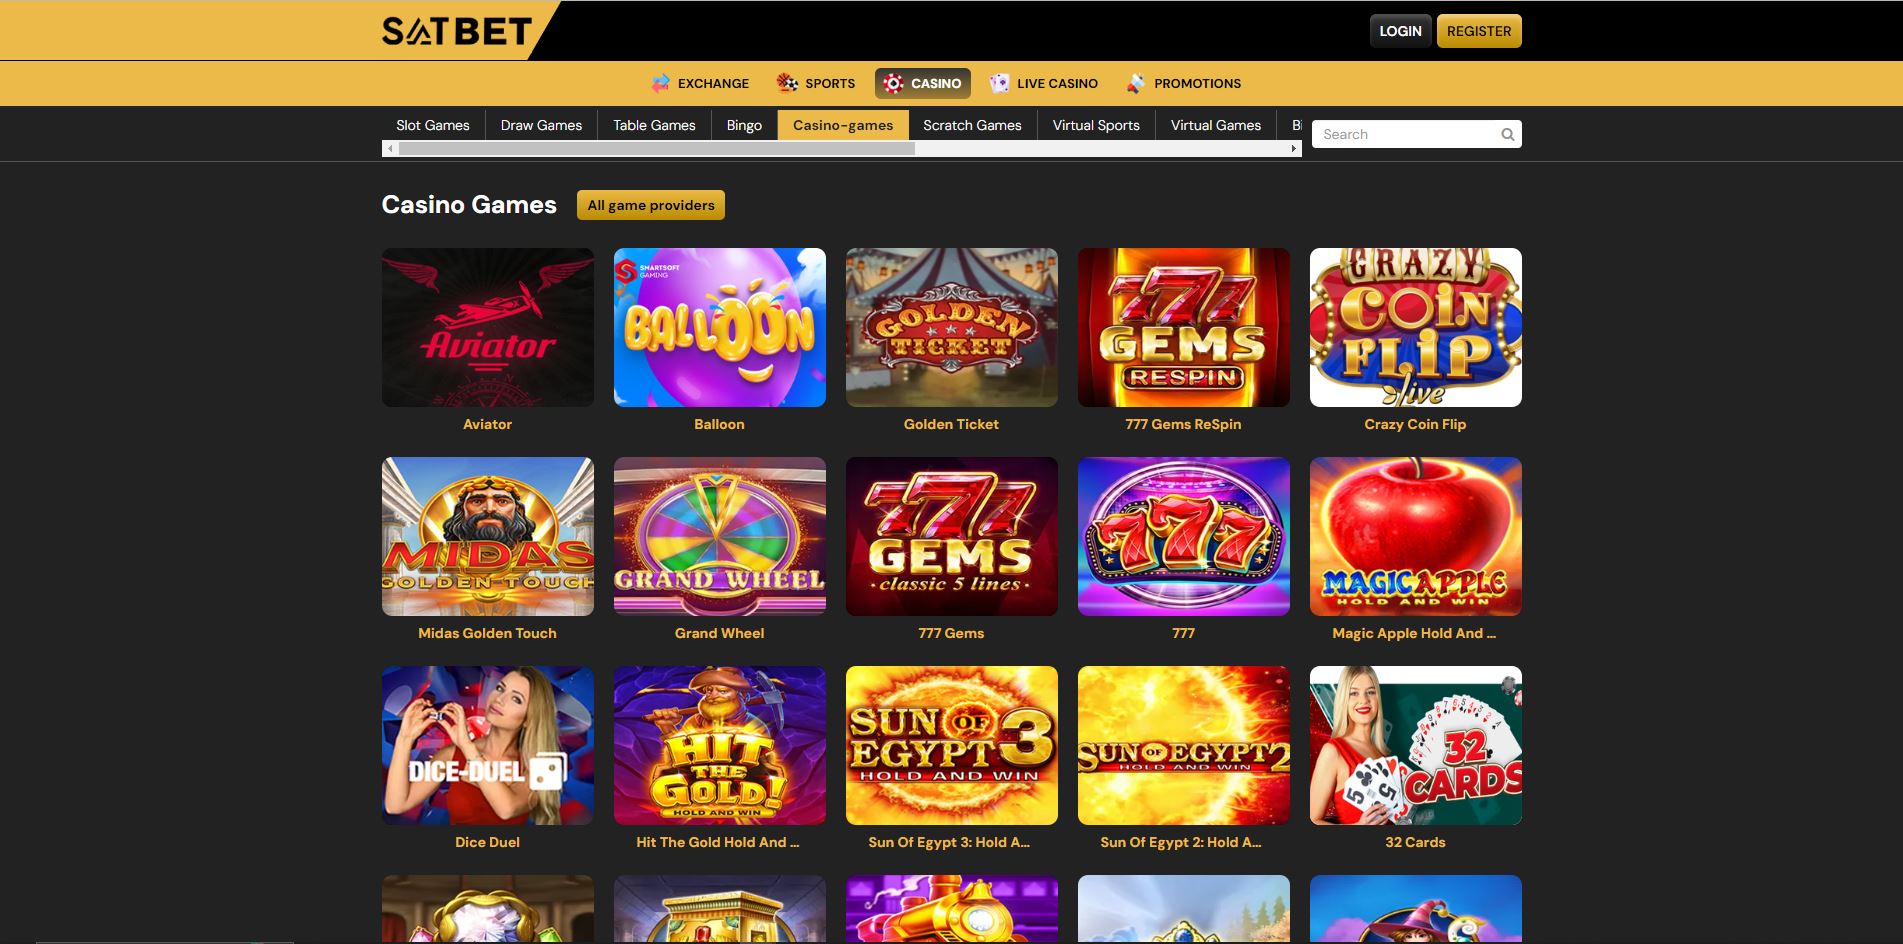The width and height of the screenshot is (1903, 944).
Task: Click the category scrollbar right arrow
Action: pyautogui.click(x=1294, y=148)
